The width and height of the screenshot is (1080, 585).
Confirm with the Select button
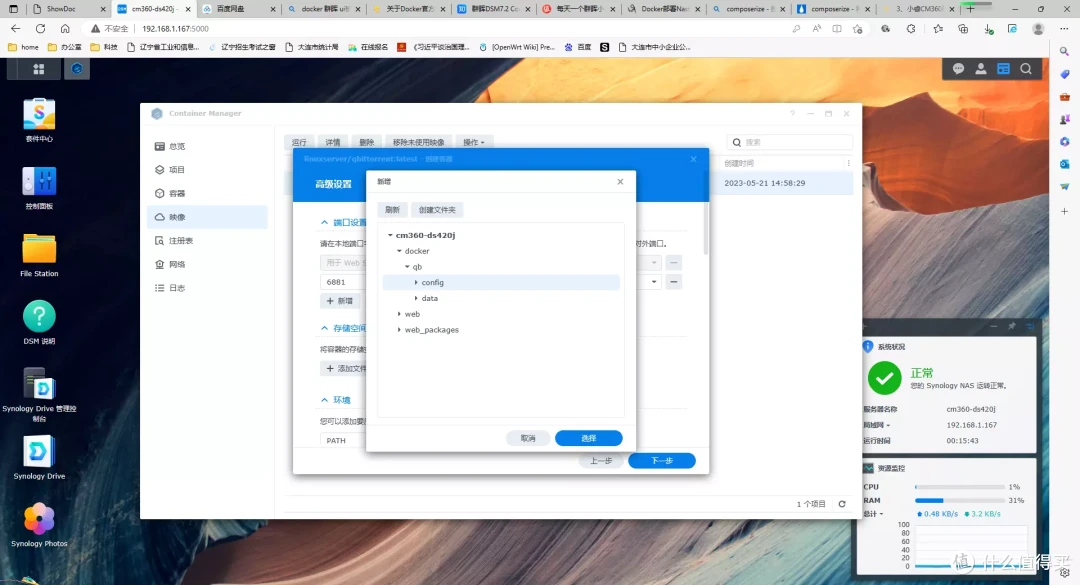(589, 438)
